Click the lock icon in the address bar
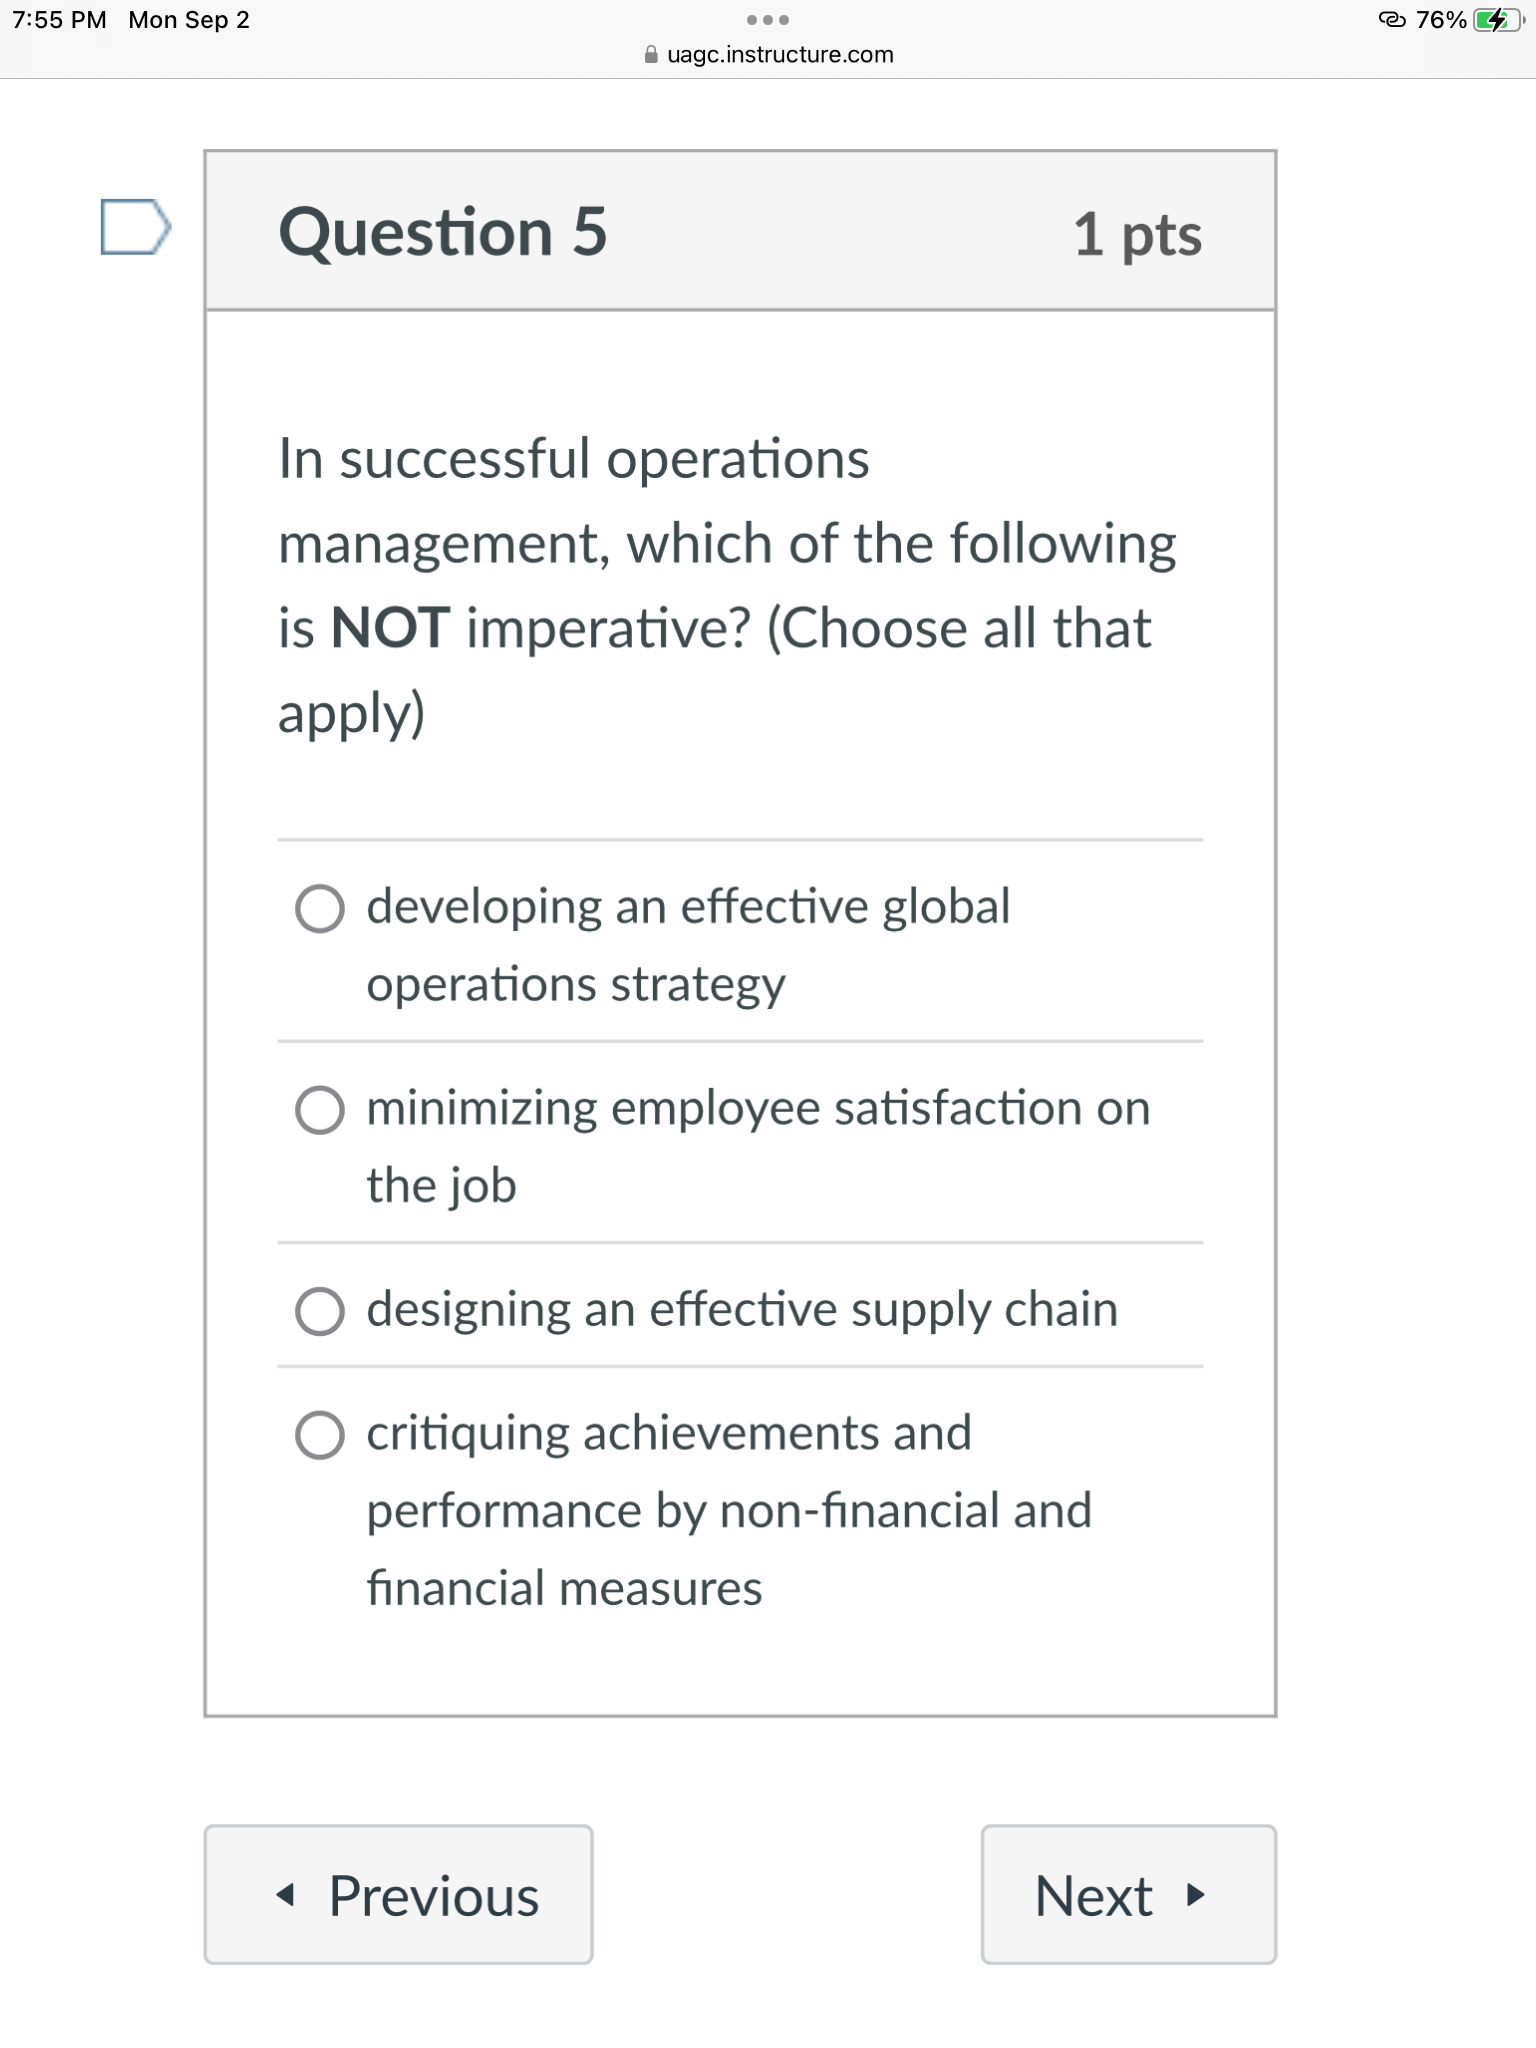 pyautogui.click(x=651, y=55)
